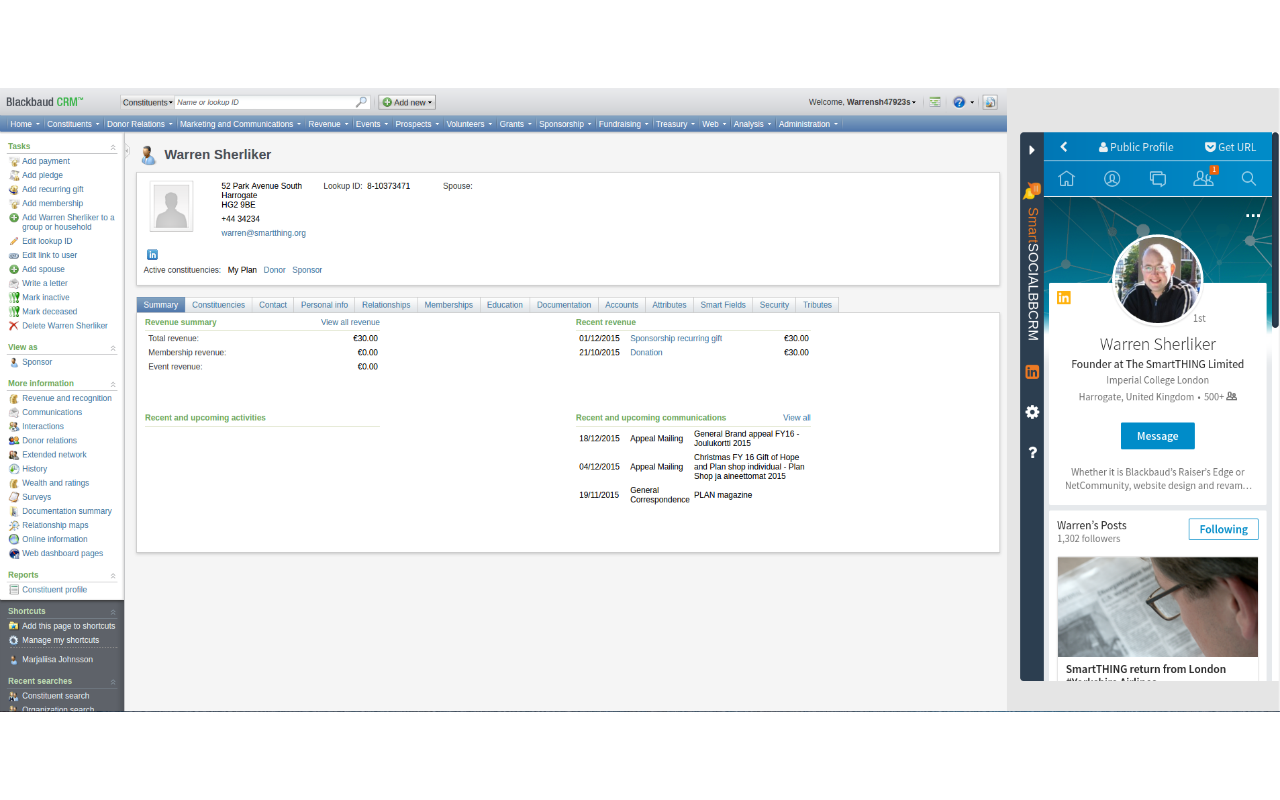Click the LinkedIn icon on constituent record
The height and width of the screenshot is (800, 1280).
point(152,255)
